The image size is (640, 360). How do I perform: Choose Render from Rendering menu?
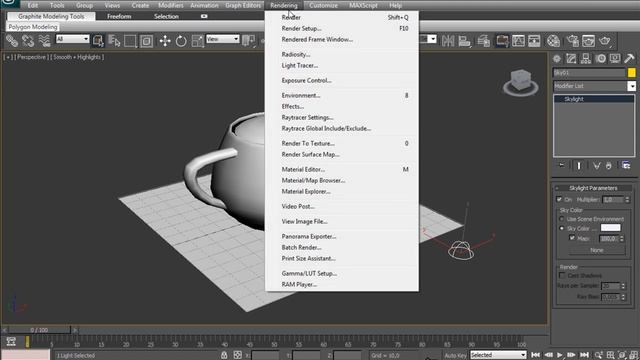coord(291,17)
